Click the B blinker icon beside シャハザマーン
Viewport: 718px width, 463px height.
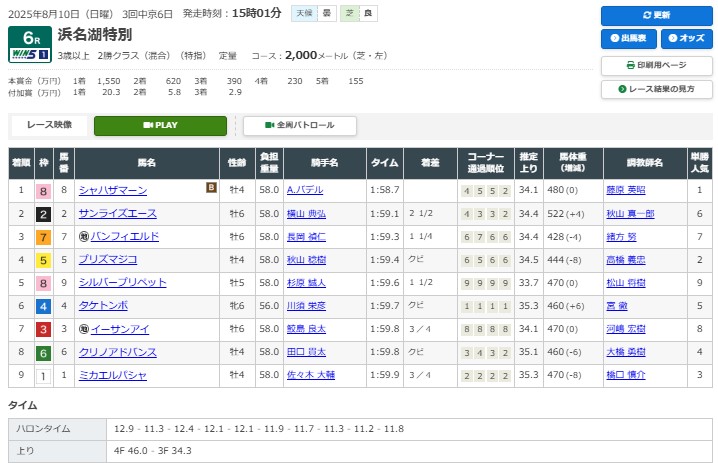point(211,186)
